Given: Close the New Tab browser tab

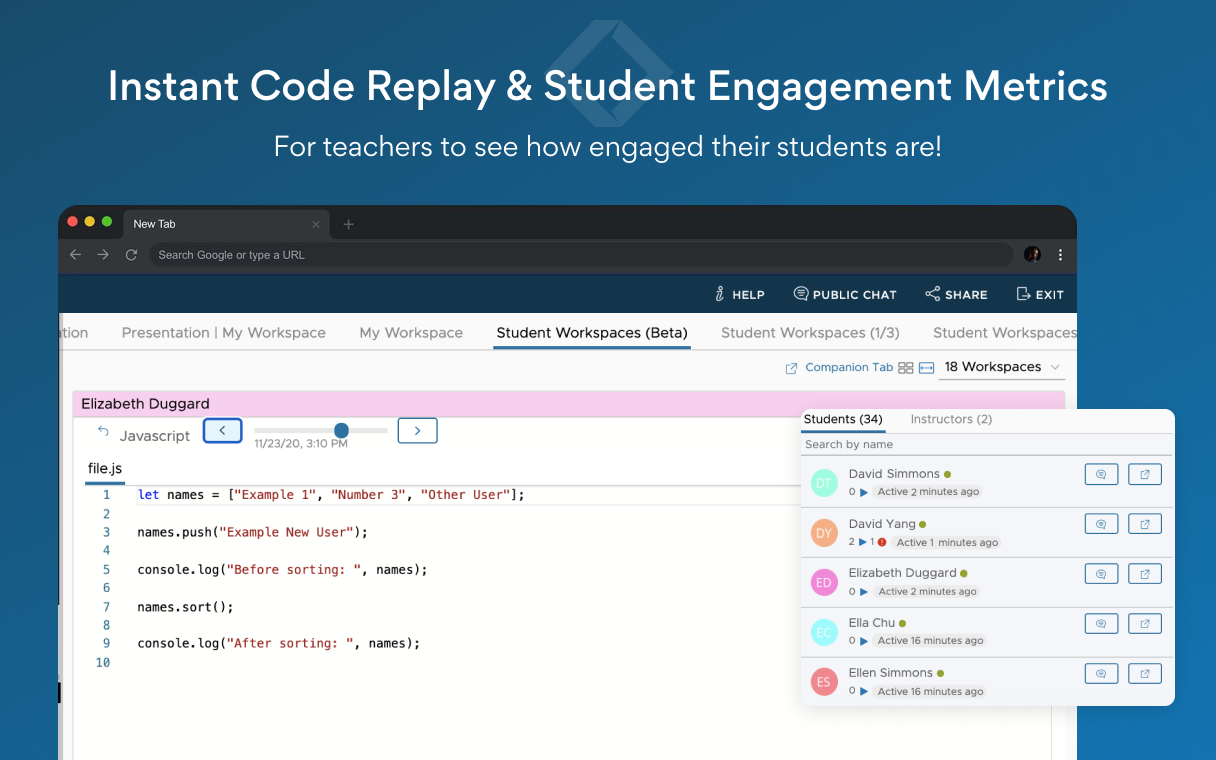Looking at the screenshot, I should click(316, 224).
